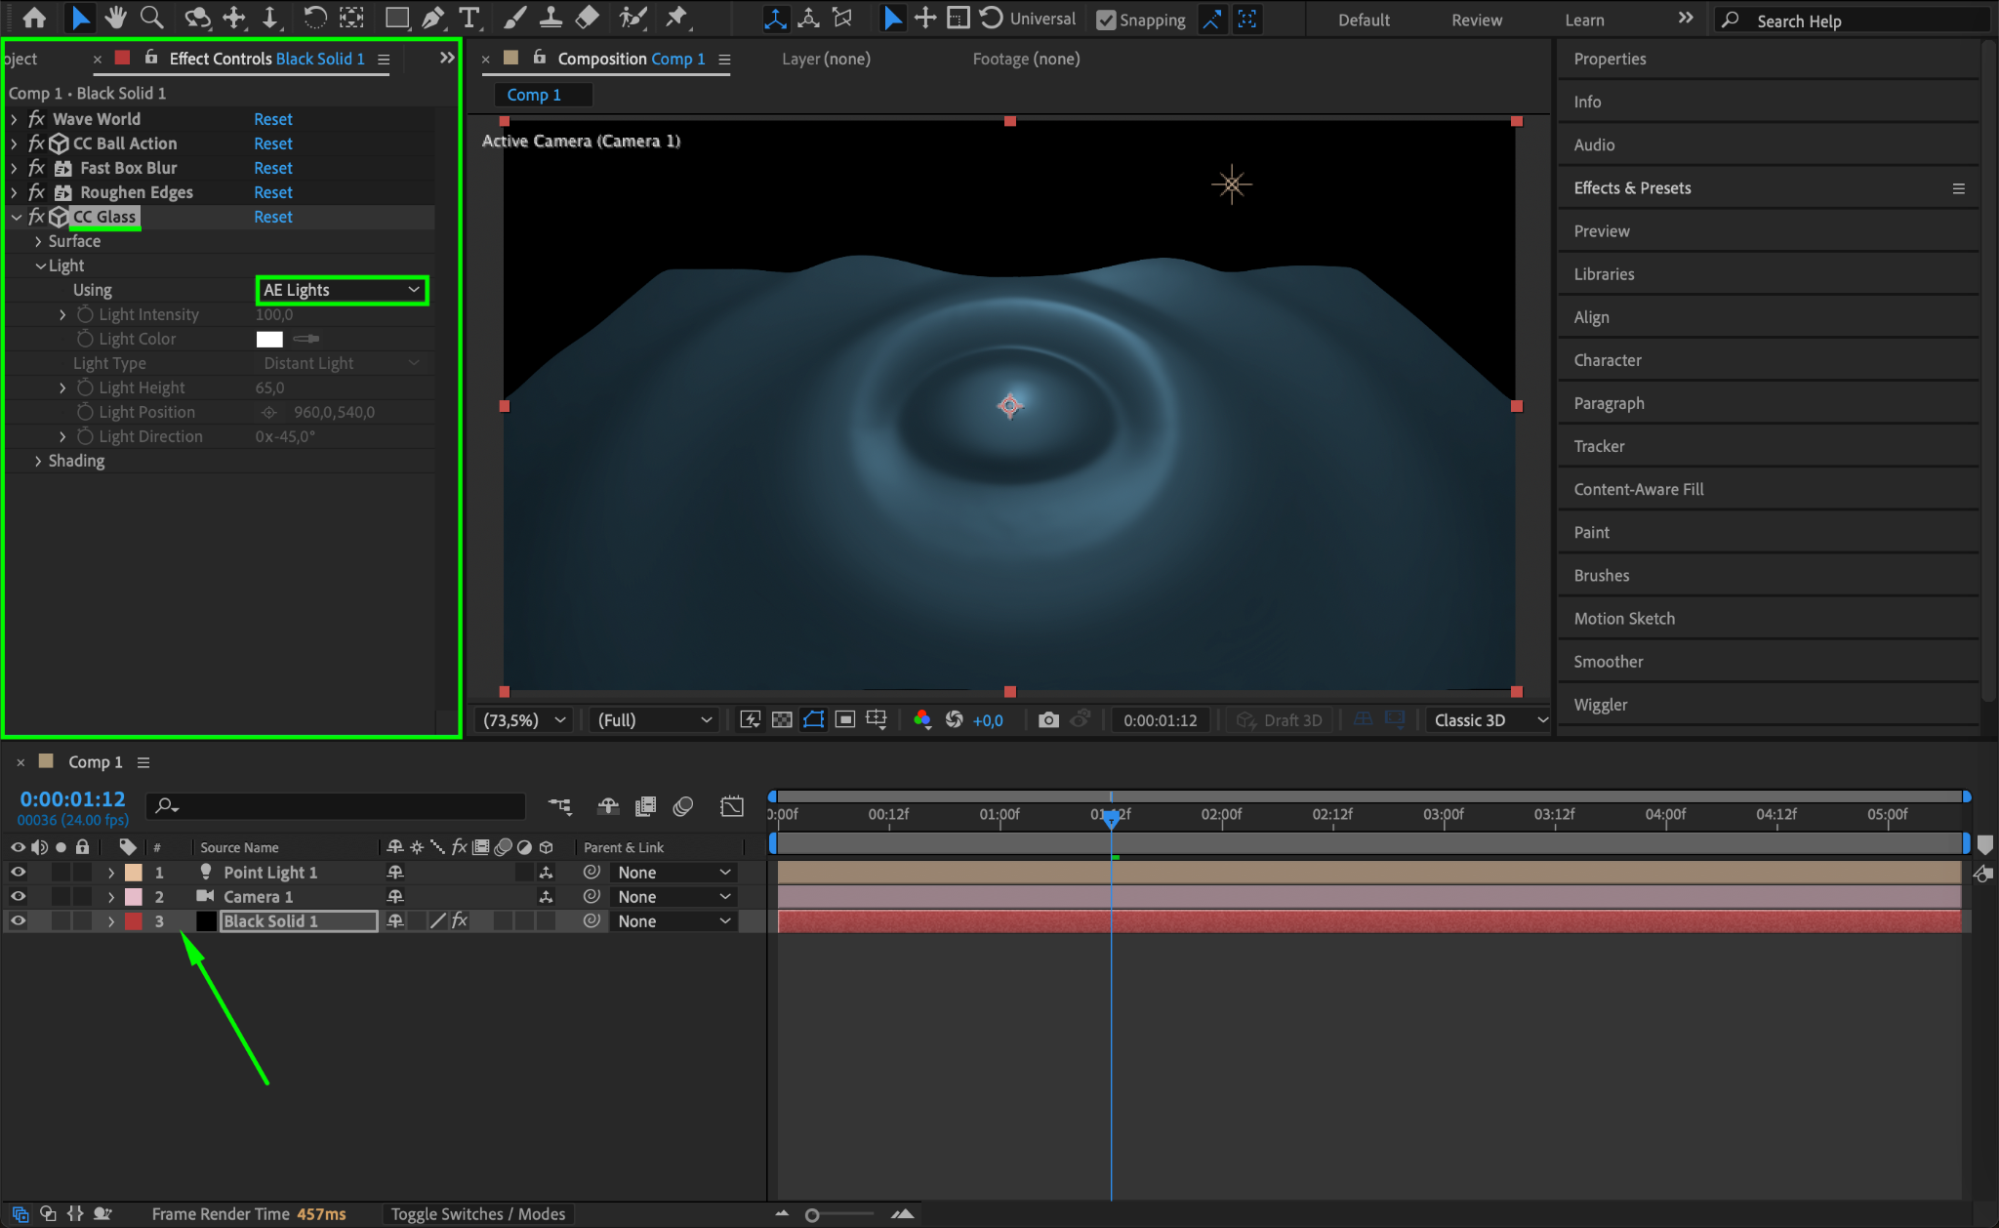Screen dimensions: 1999x1228
Task: Reset the Wave World effect
Action: click(x=273, y=119)
